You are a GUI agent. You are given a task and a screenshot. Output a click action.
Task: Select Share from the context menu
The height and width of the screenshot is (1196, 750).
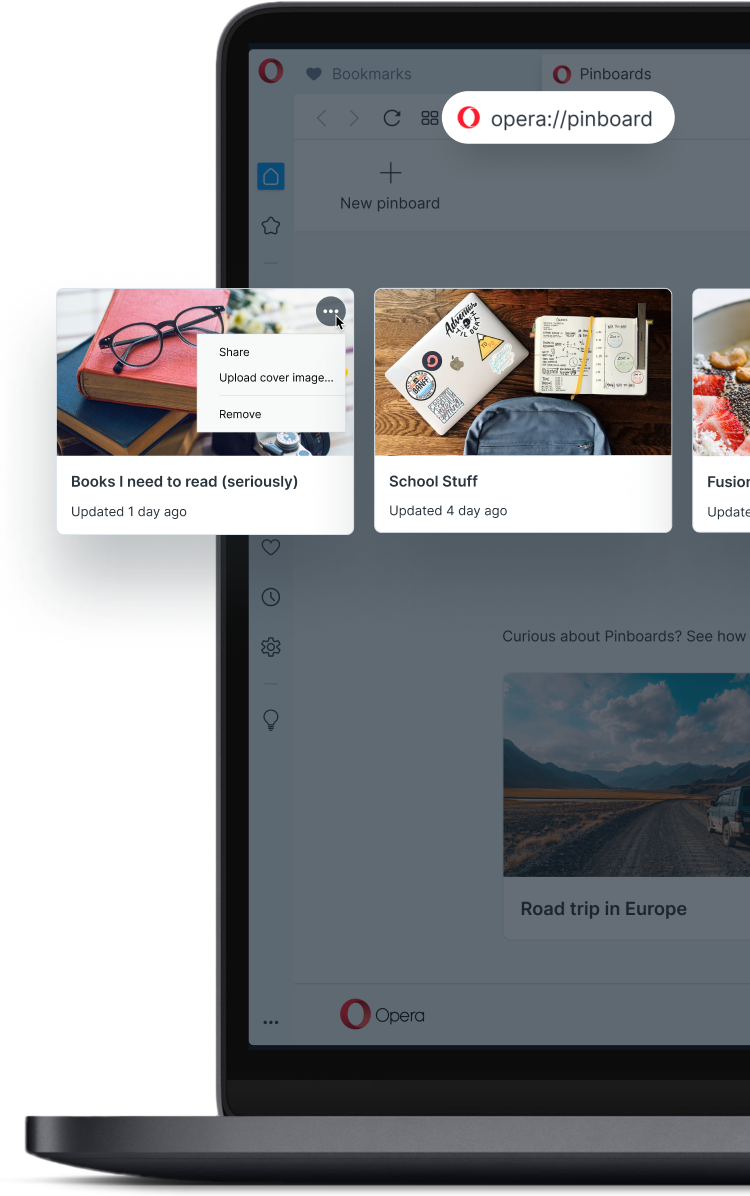tap(234, 352)
